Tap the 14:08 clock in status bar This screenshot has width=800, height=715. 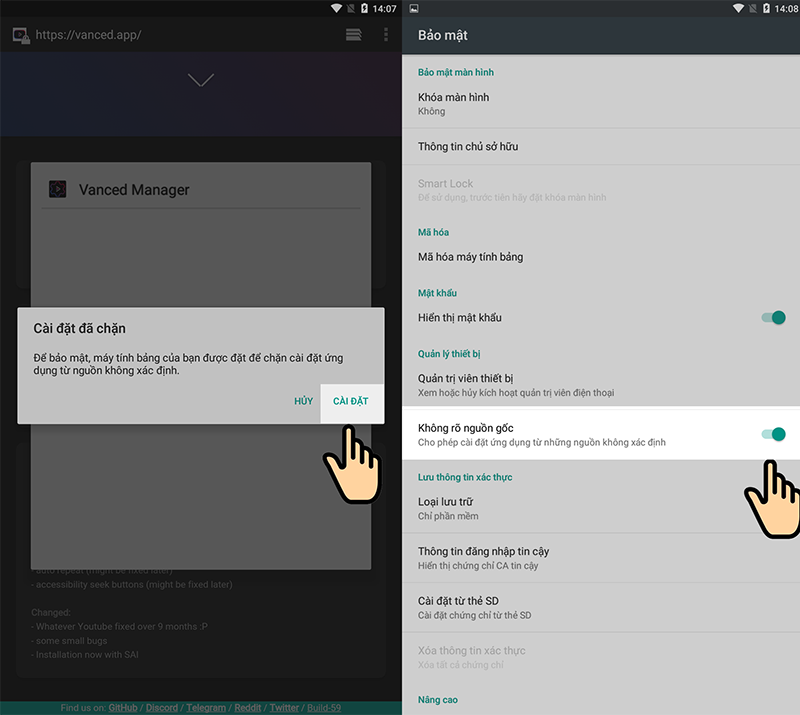[x=786, y=9]
